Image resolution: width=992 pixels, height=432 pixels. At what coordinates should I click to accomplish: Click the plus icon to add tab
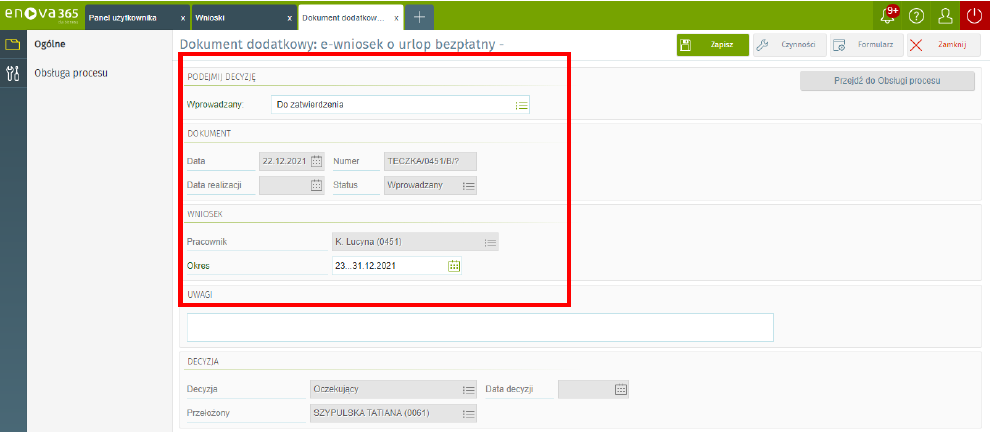(x=419, y=17)
